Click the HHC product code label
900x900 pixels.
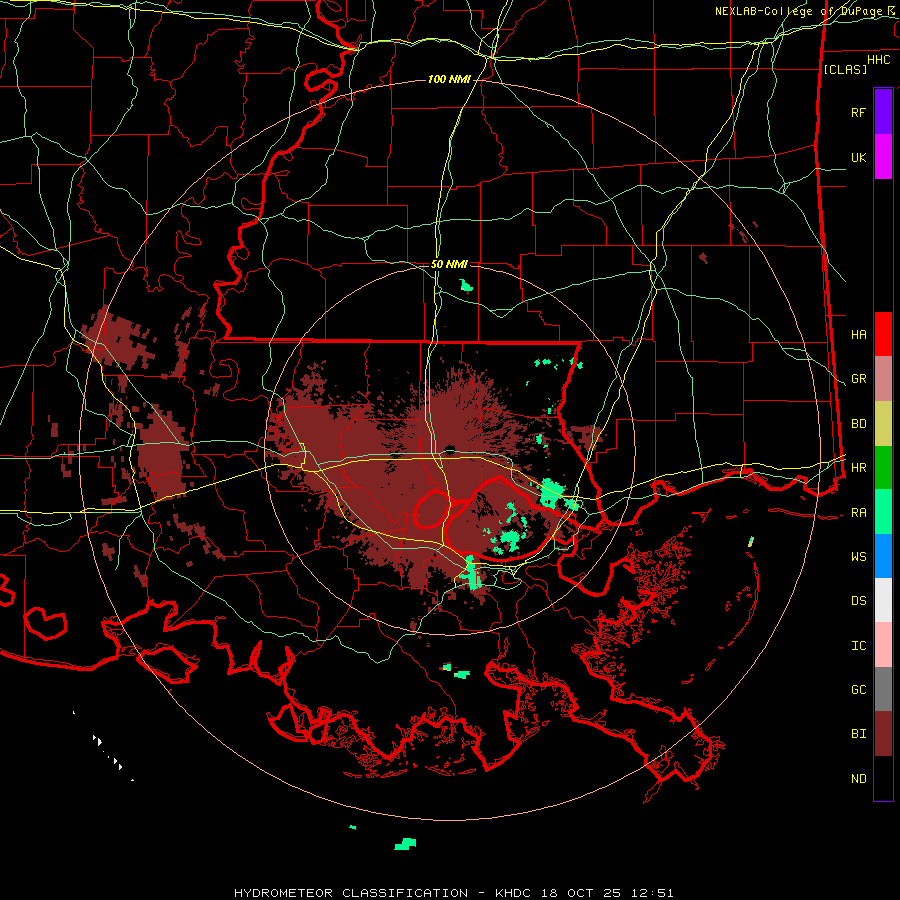point(878,60)
